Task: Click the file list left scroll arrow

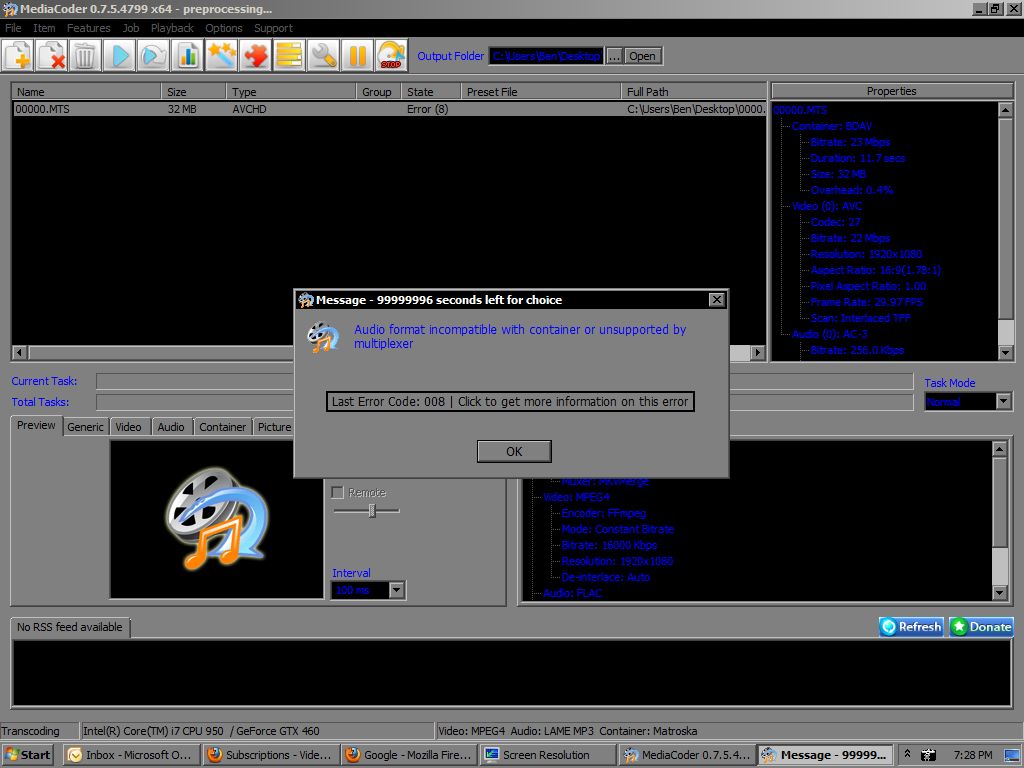Action: point(20,353)
